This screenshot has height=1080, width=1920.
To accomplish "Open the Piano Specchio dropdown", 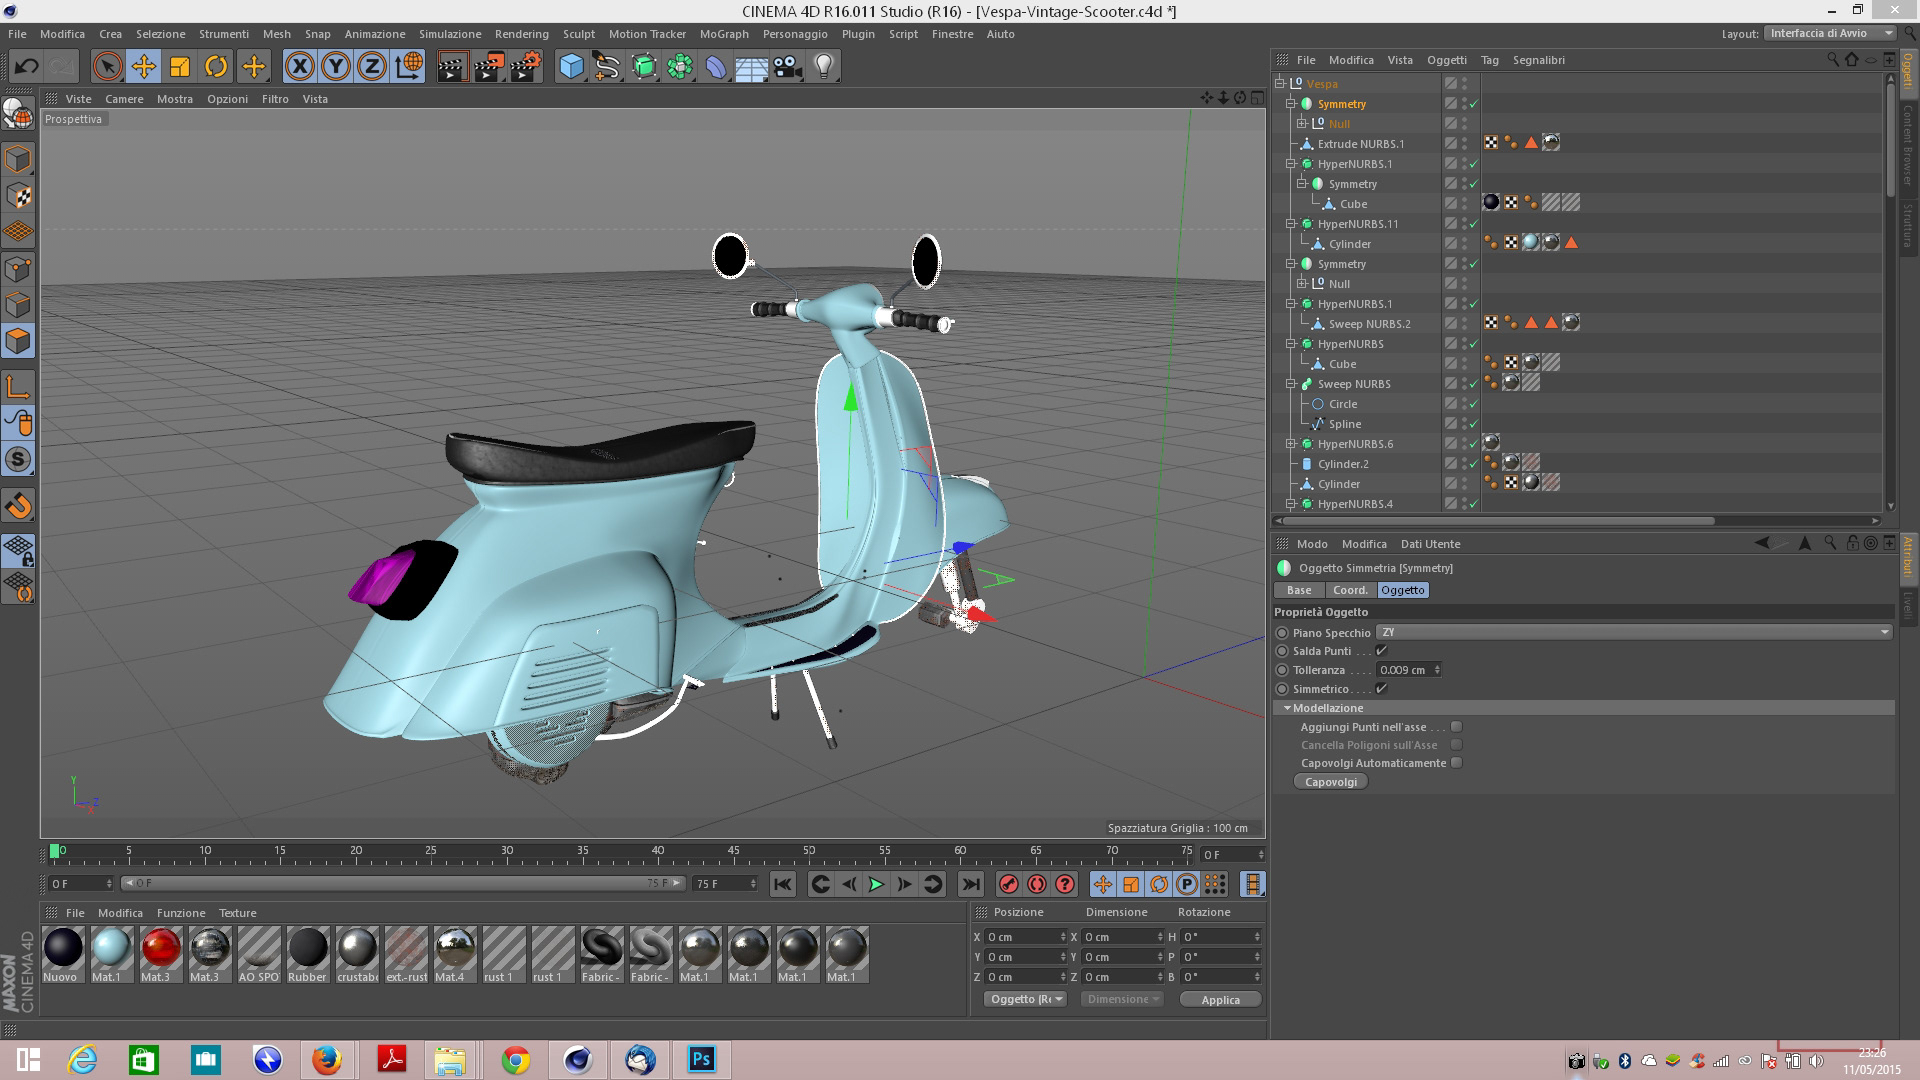I will click(x=1634, y=632).
